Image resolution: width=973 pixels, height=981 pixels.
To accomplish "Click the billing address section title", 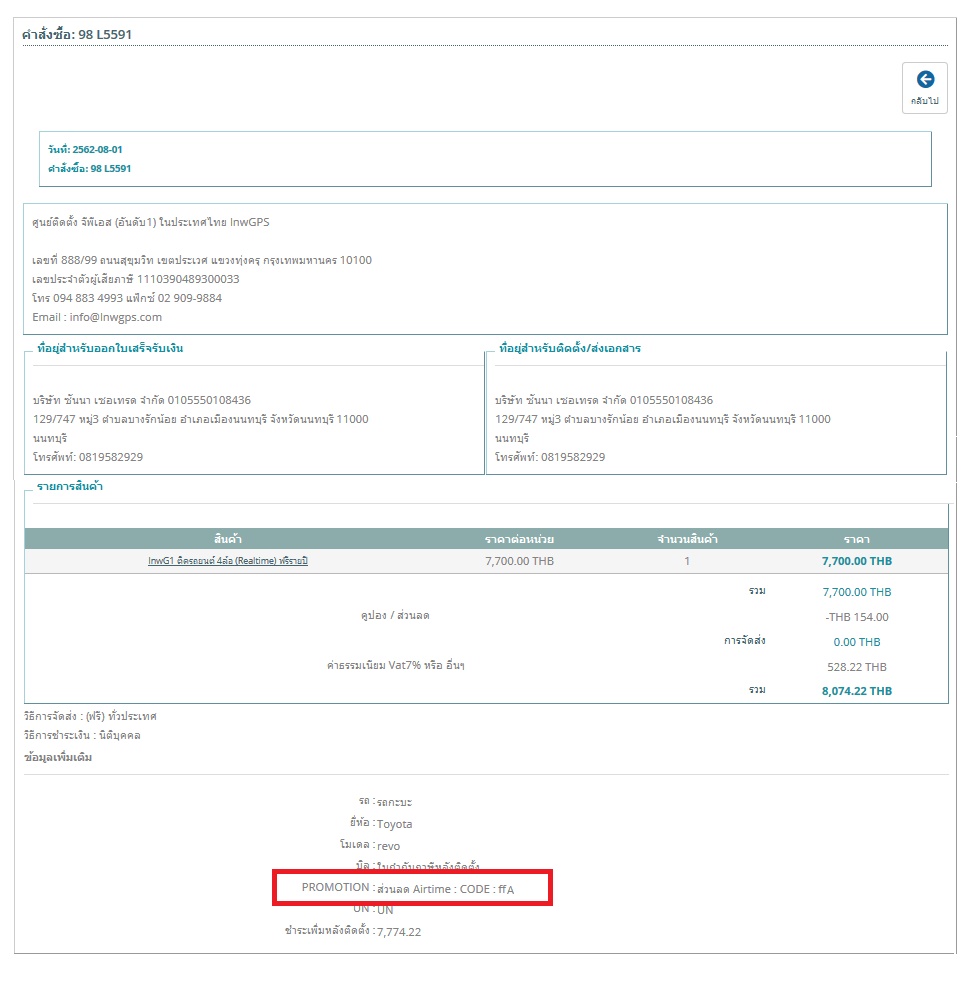I will (110, 348).
